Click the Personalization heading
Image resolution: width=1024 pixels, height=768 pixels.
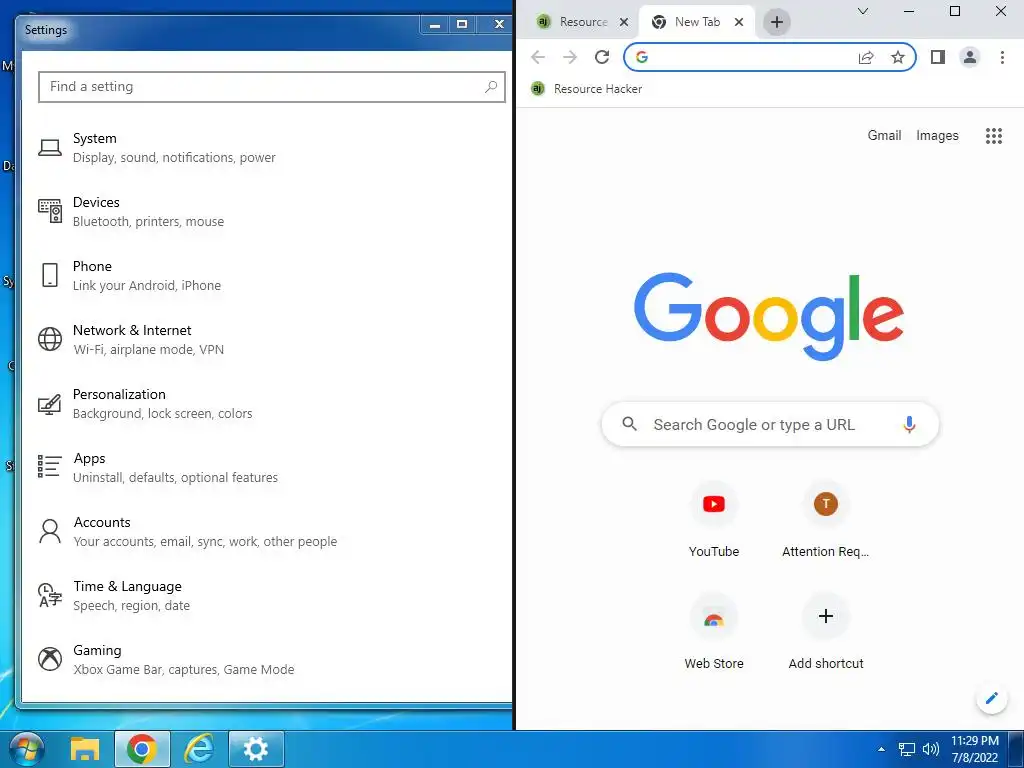click(x=119, y=394)
